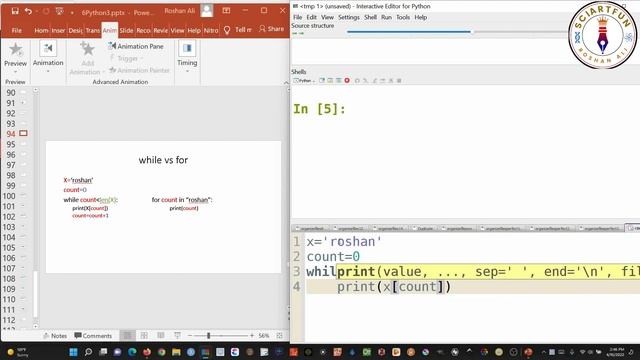Select slide 94 thumbnail
The width and height of the screenshot is (640, 360).
[23, 133]
